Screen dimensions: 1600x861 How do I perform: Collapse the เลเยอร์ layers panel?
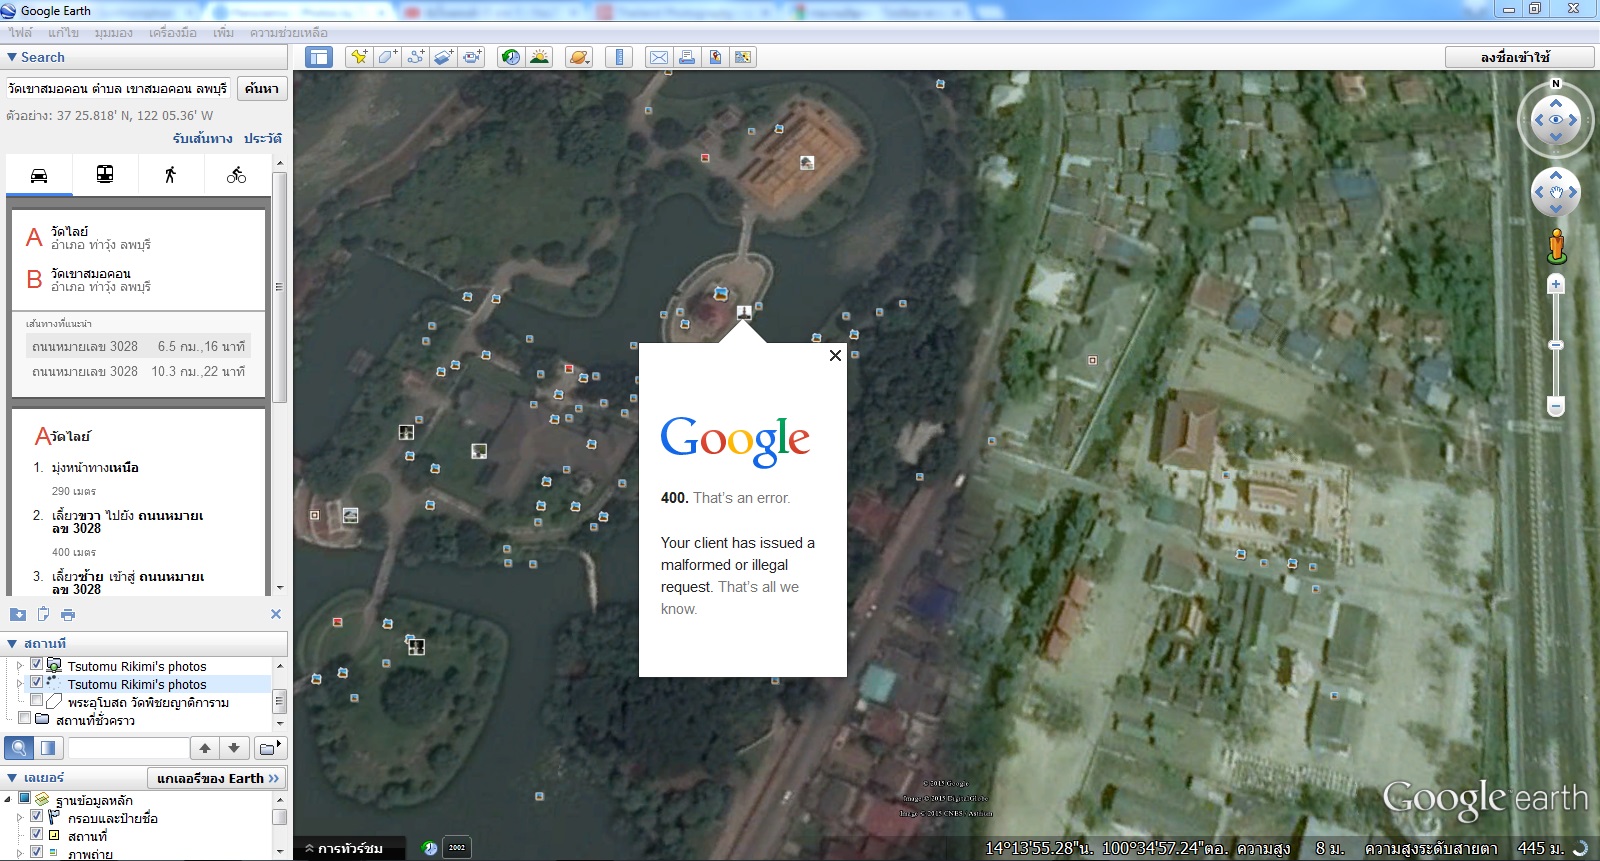12,778
